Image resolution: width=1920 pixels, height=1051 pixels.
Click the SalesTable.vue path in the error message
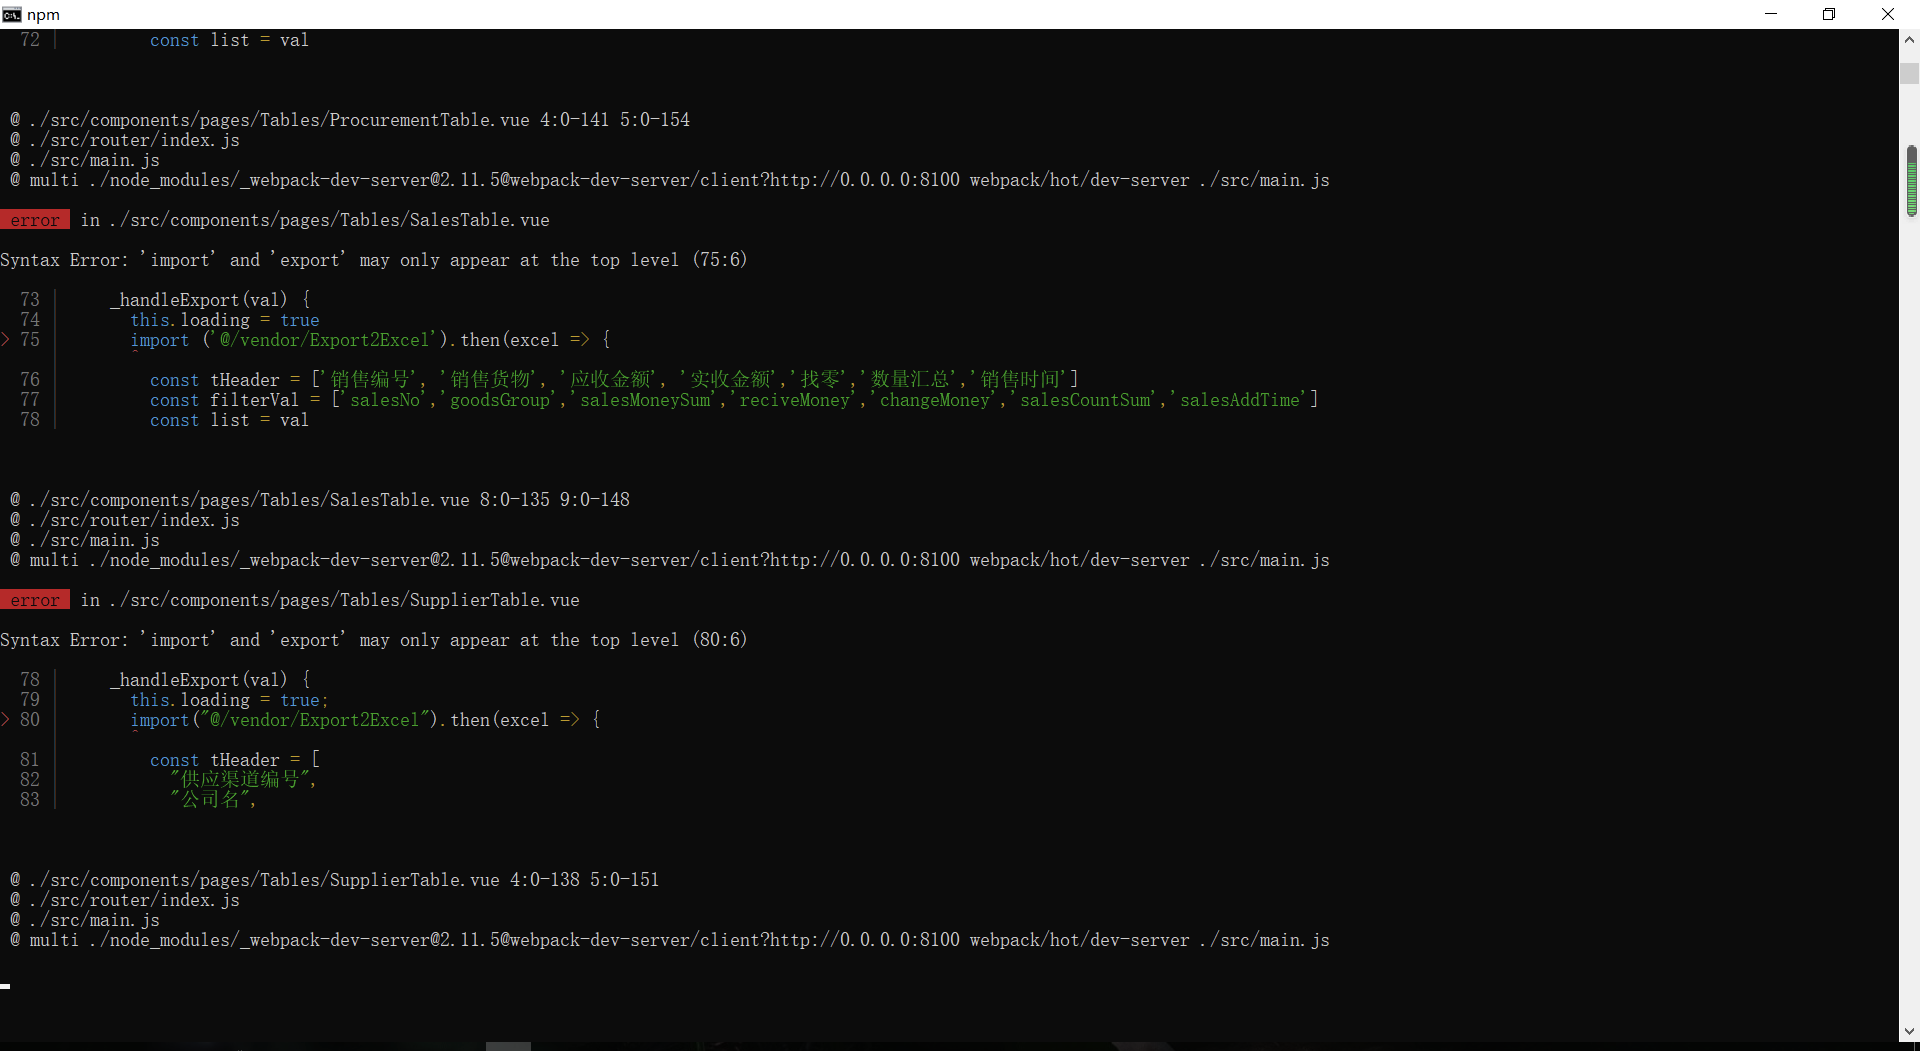[330, 220]
